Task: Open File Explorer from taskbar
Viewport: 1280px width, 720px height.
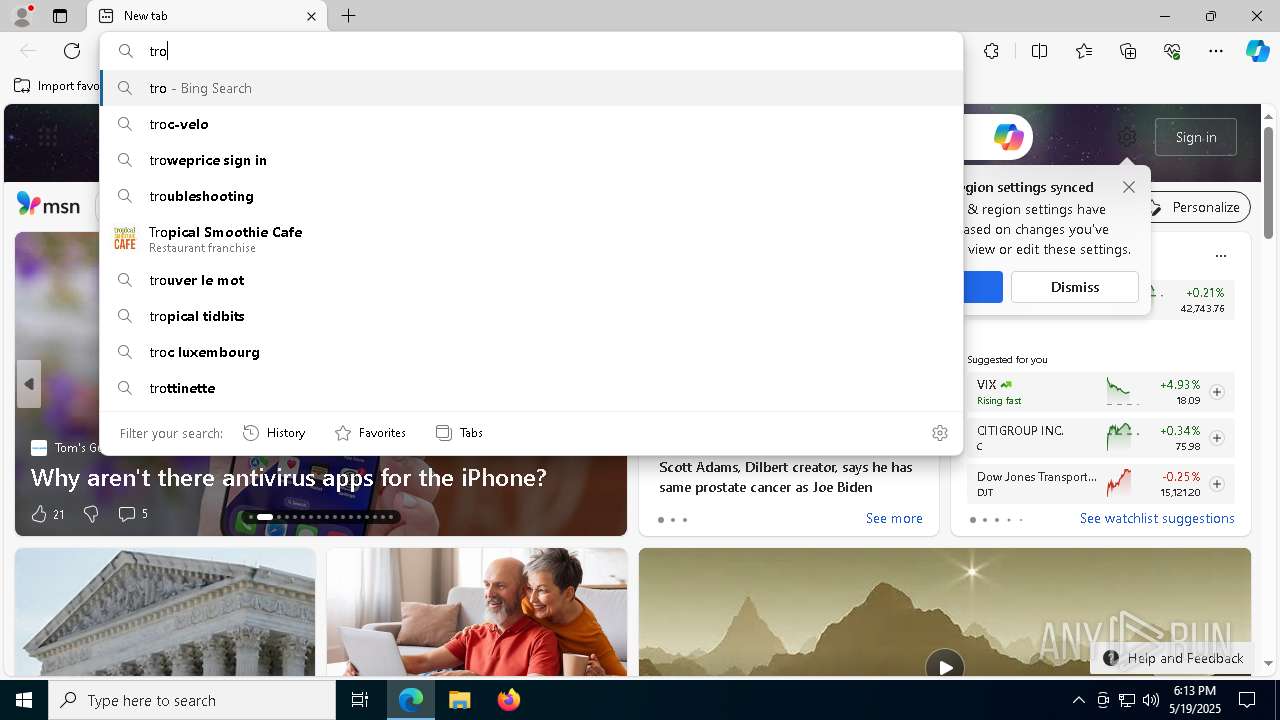Action: click(459, 700)
